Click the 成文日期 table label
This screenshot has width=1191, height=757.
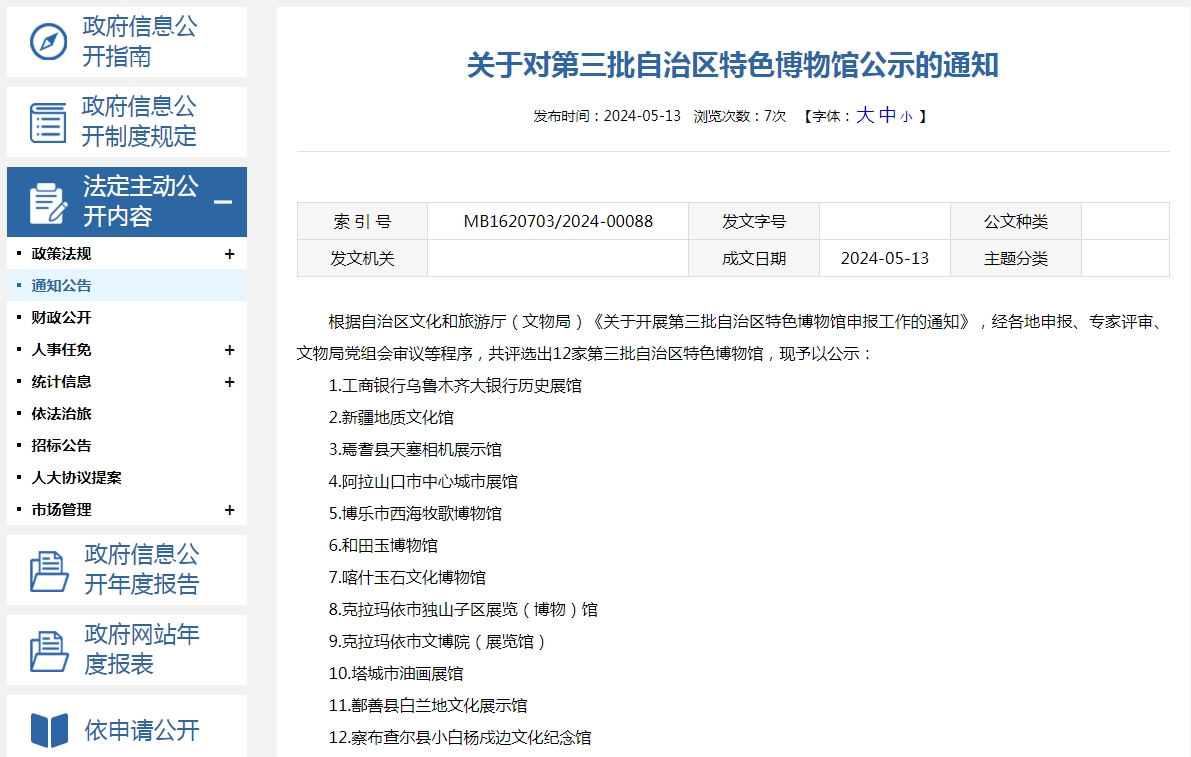click(x=753, y=259)
